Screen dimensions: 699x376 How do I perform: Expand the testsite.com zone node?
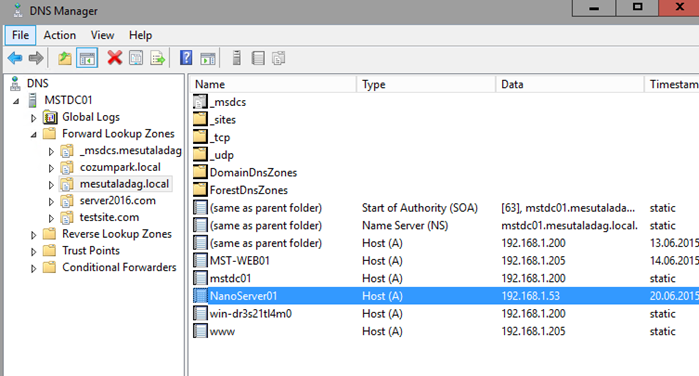[x=51, y=219]
